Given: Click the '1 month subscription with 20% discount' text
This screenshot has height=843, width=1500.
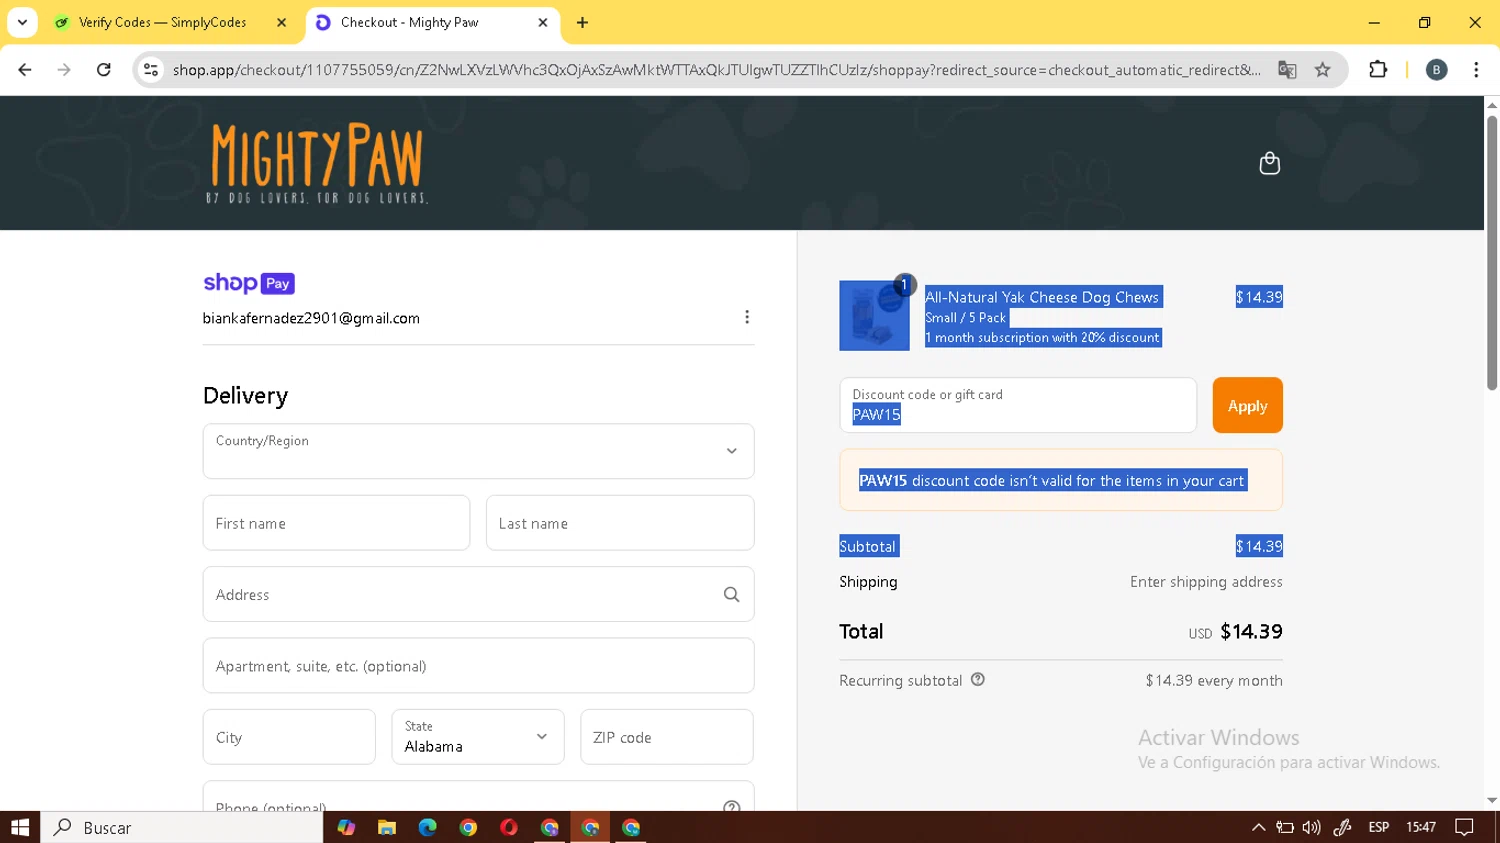Looking at the screenshot, I should (1042, 338).
